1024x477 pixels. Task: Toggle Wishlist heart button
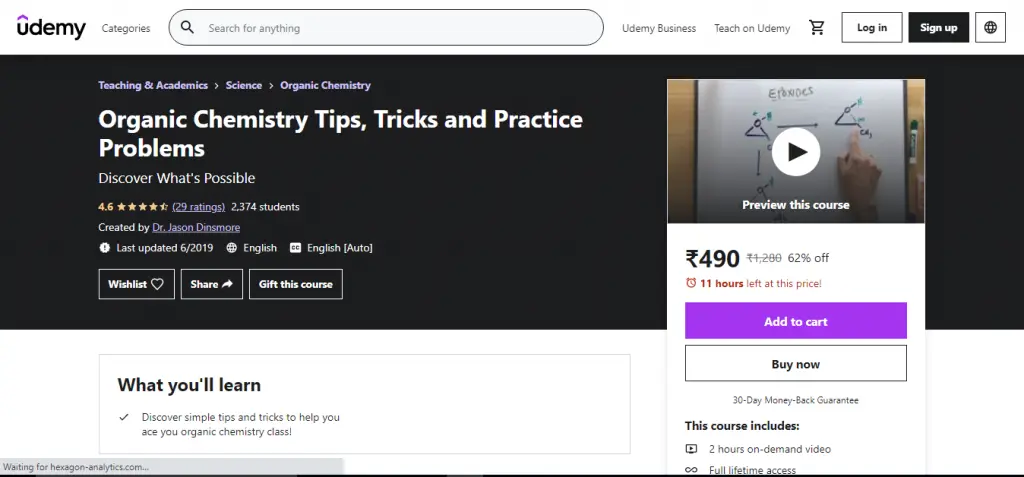click(x=135, y=284)
